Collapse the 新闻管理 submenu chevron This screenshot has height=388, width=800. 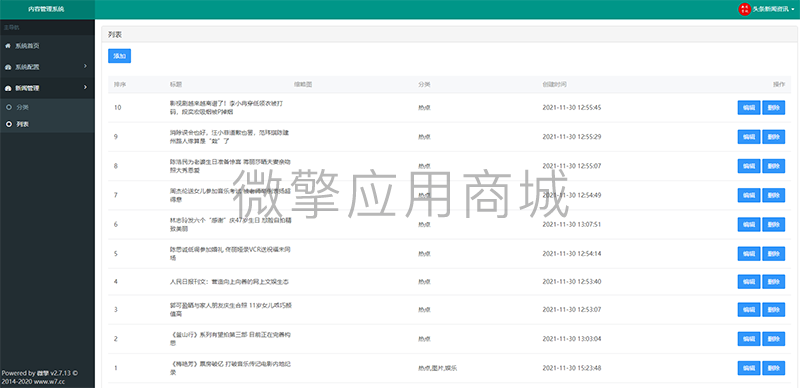tap(85, 88)
